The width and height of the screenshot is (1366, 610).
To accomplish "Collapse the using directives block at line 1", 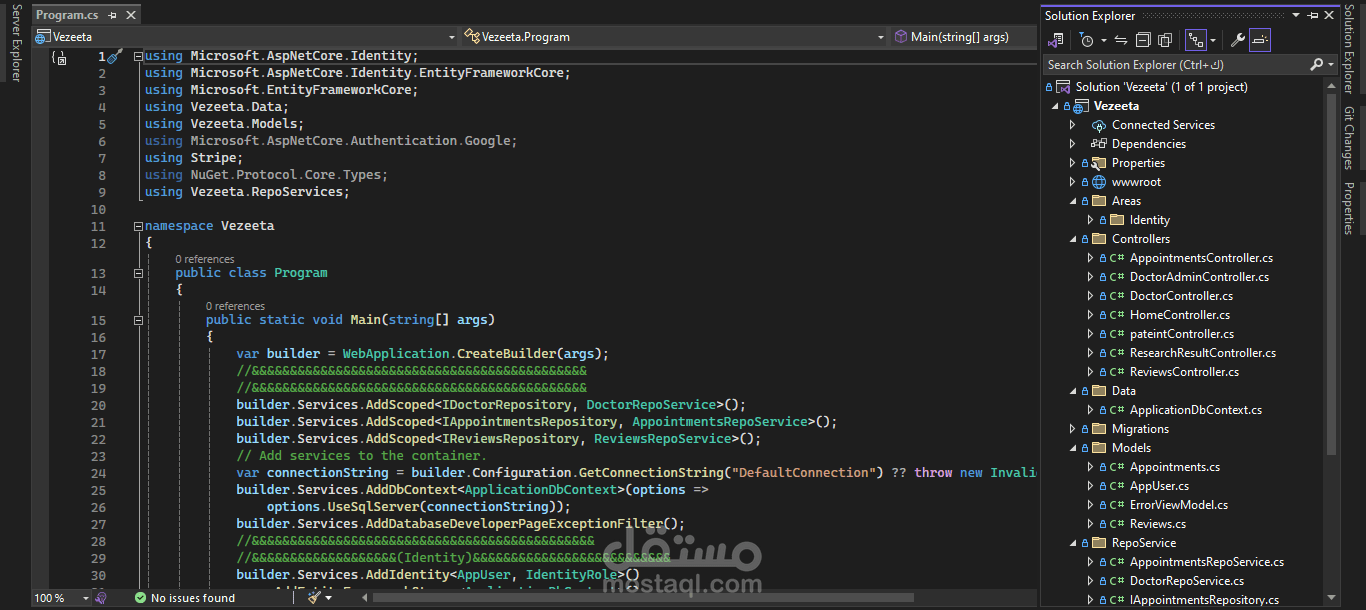I will pyautogui.click(x=138, y=56).
